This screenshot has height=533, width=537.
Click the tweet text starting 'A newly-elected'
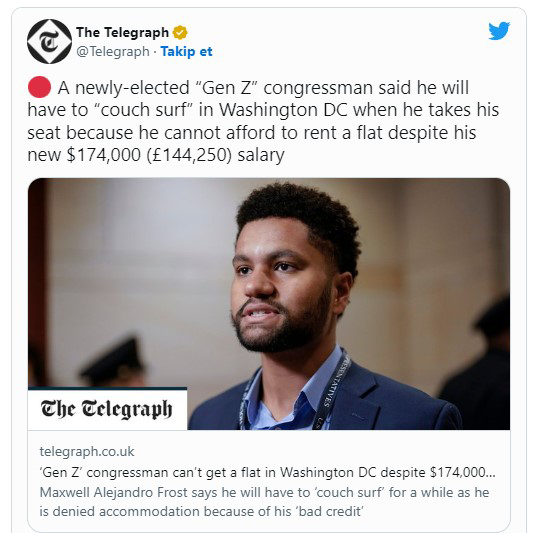(x=263, y=121)
